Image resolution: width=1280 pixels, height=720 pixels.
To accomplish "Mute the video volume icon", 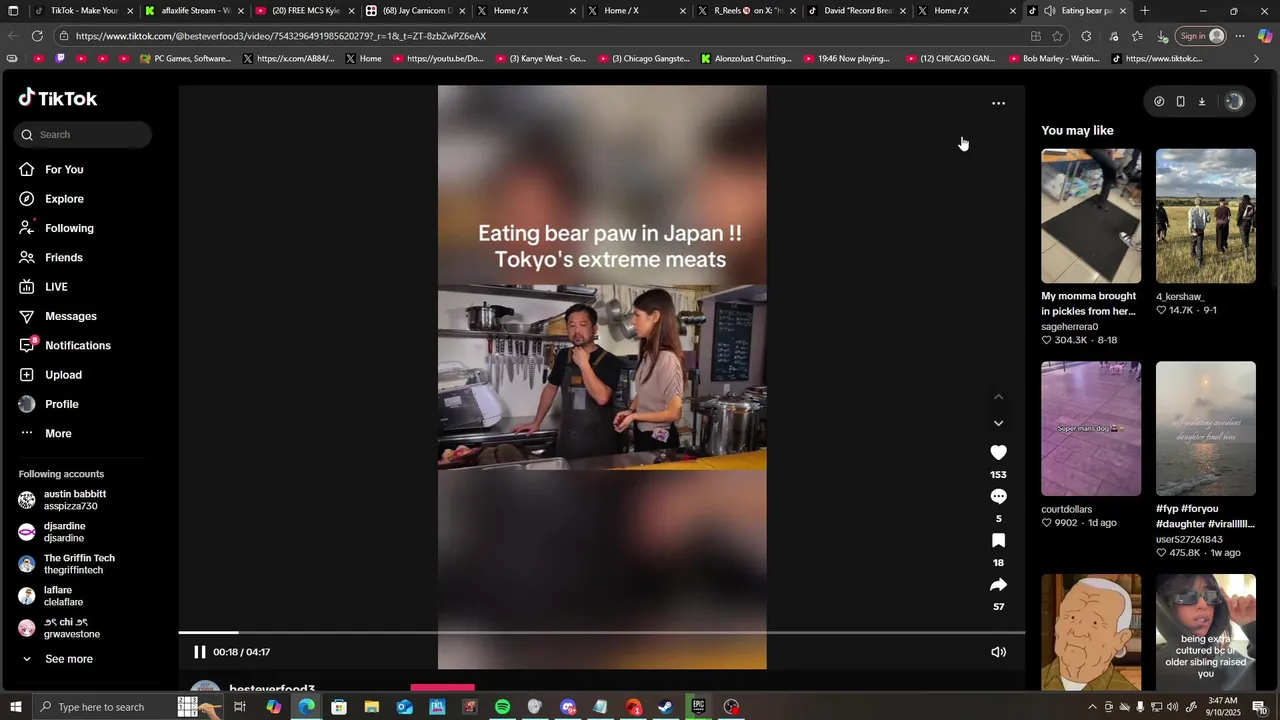I will tap(998, 652).
